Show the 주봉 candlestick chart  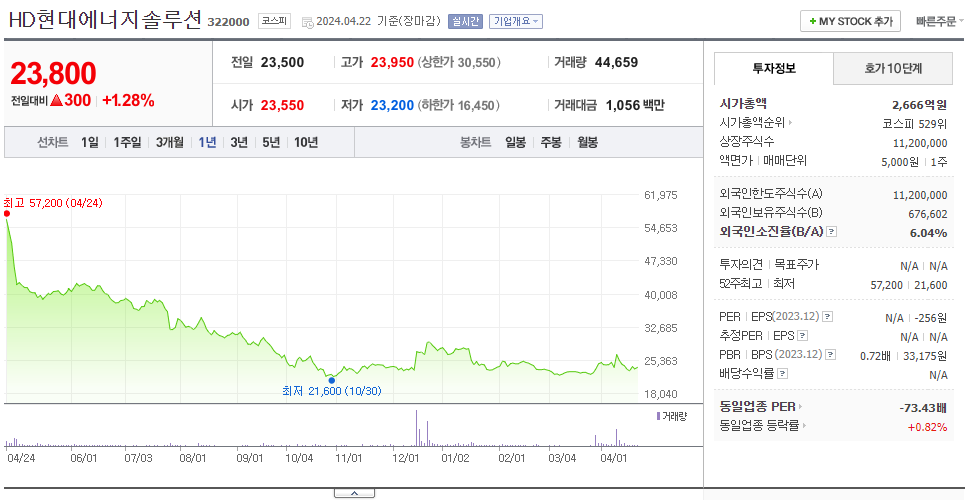pyautogui.click(x=551, y=143)
